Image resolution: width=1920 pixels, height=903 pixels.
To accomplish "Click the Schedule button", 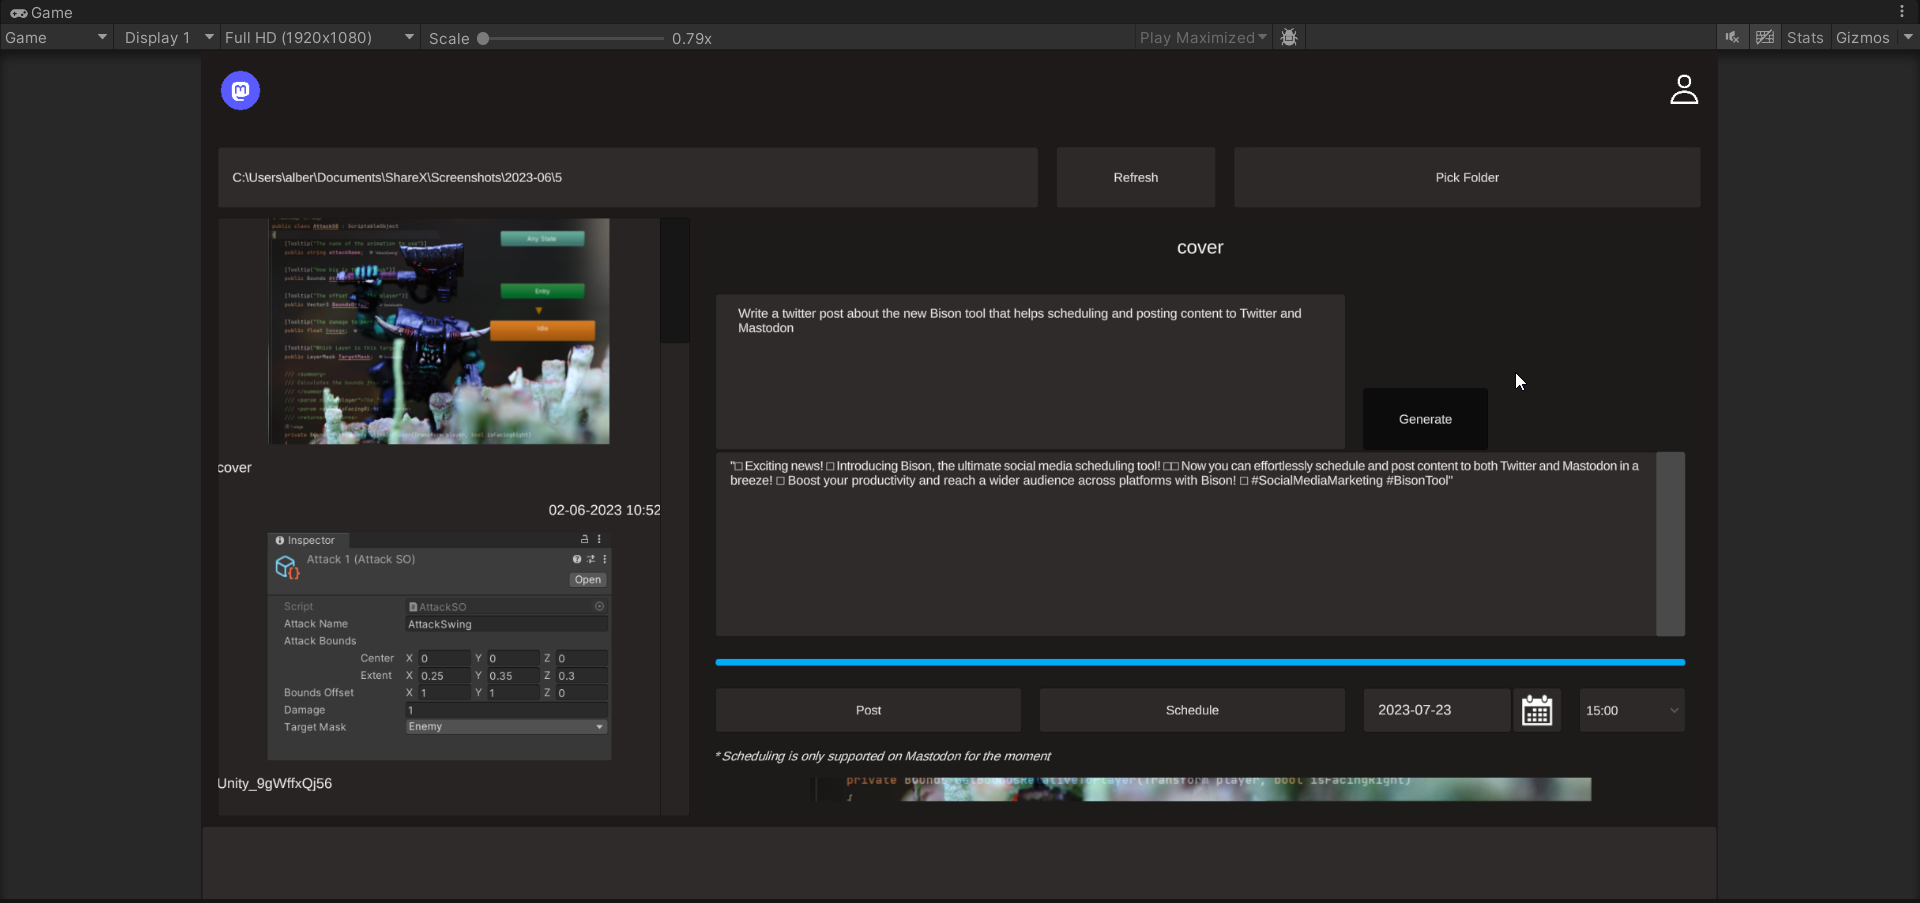I will [1192, 710].
